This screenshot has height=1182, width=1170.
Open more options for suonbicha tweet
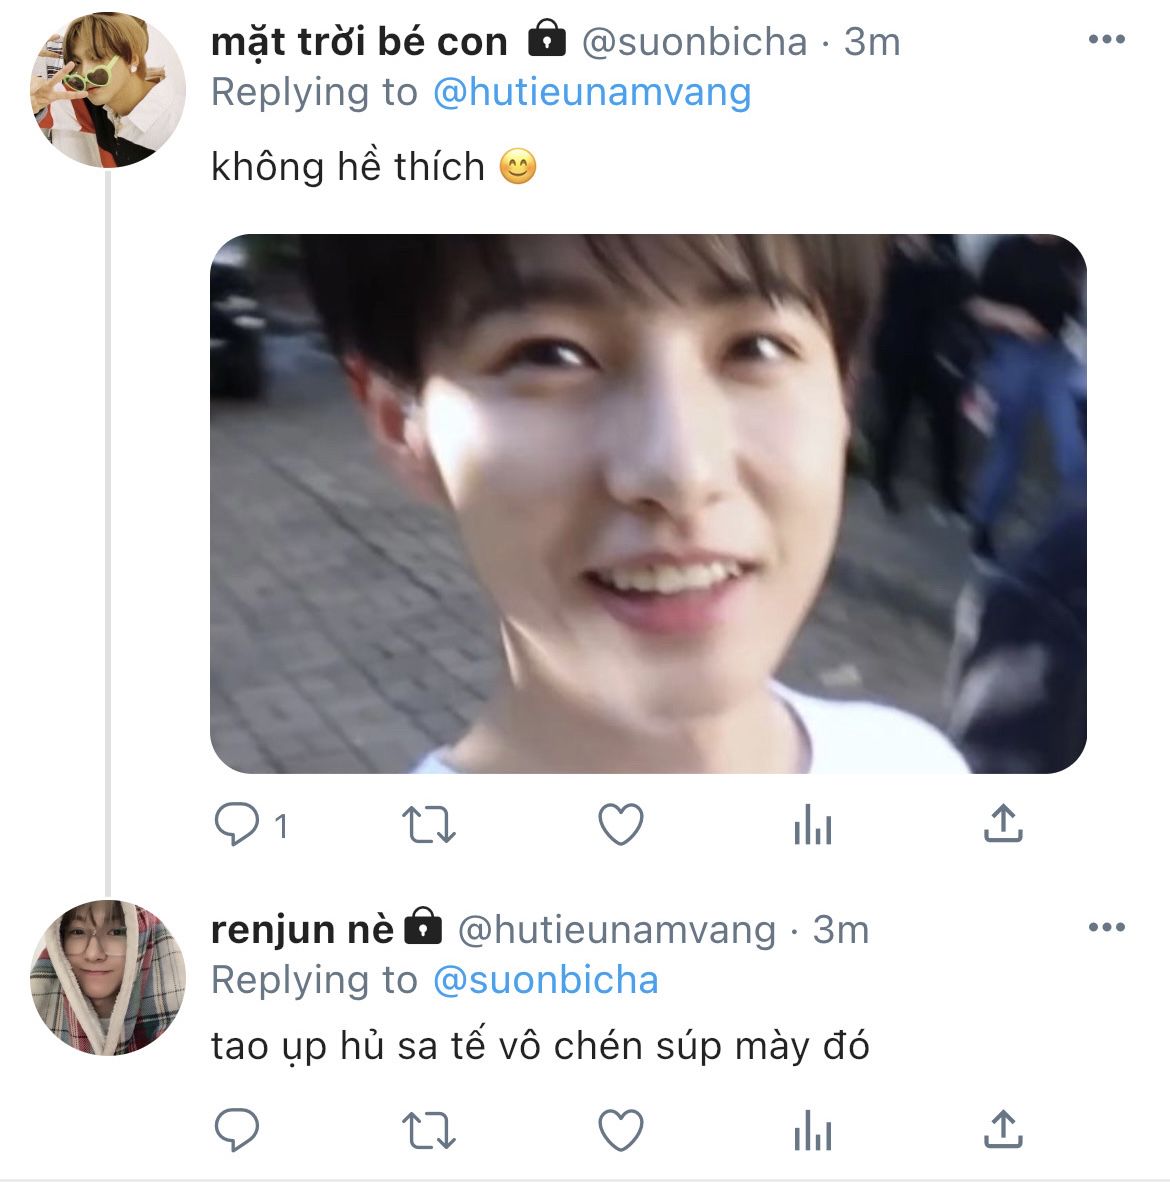click(1106, 40)
